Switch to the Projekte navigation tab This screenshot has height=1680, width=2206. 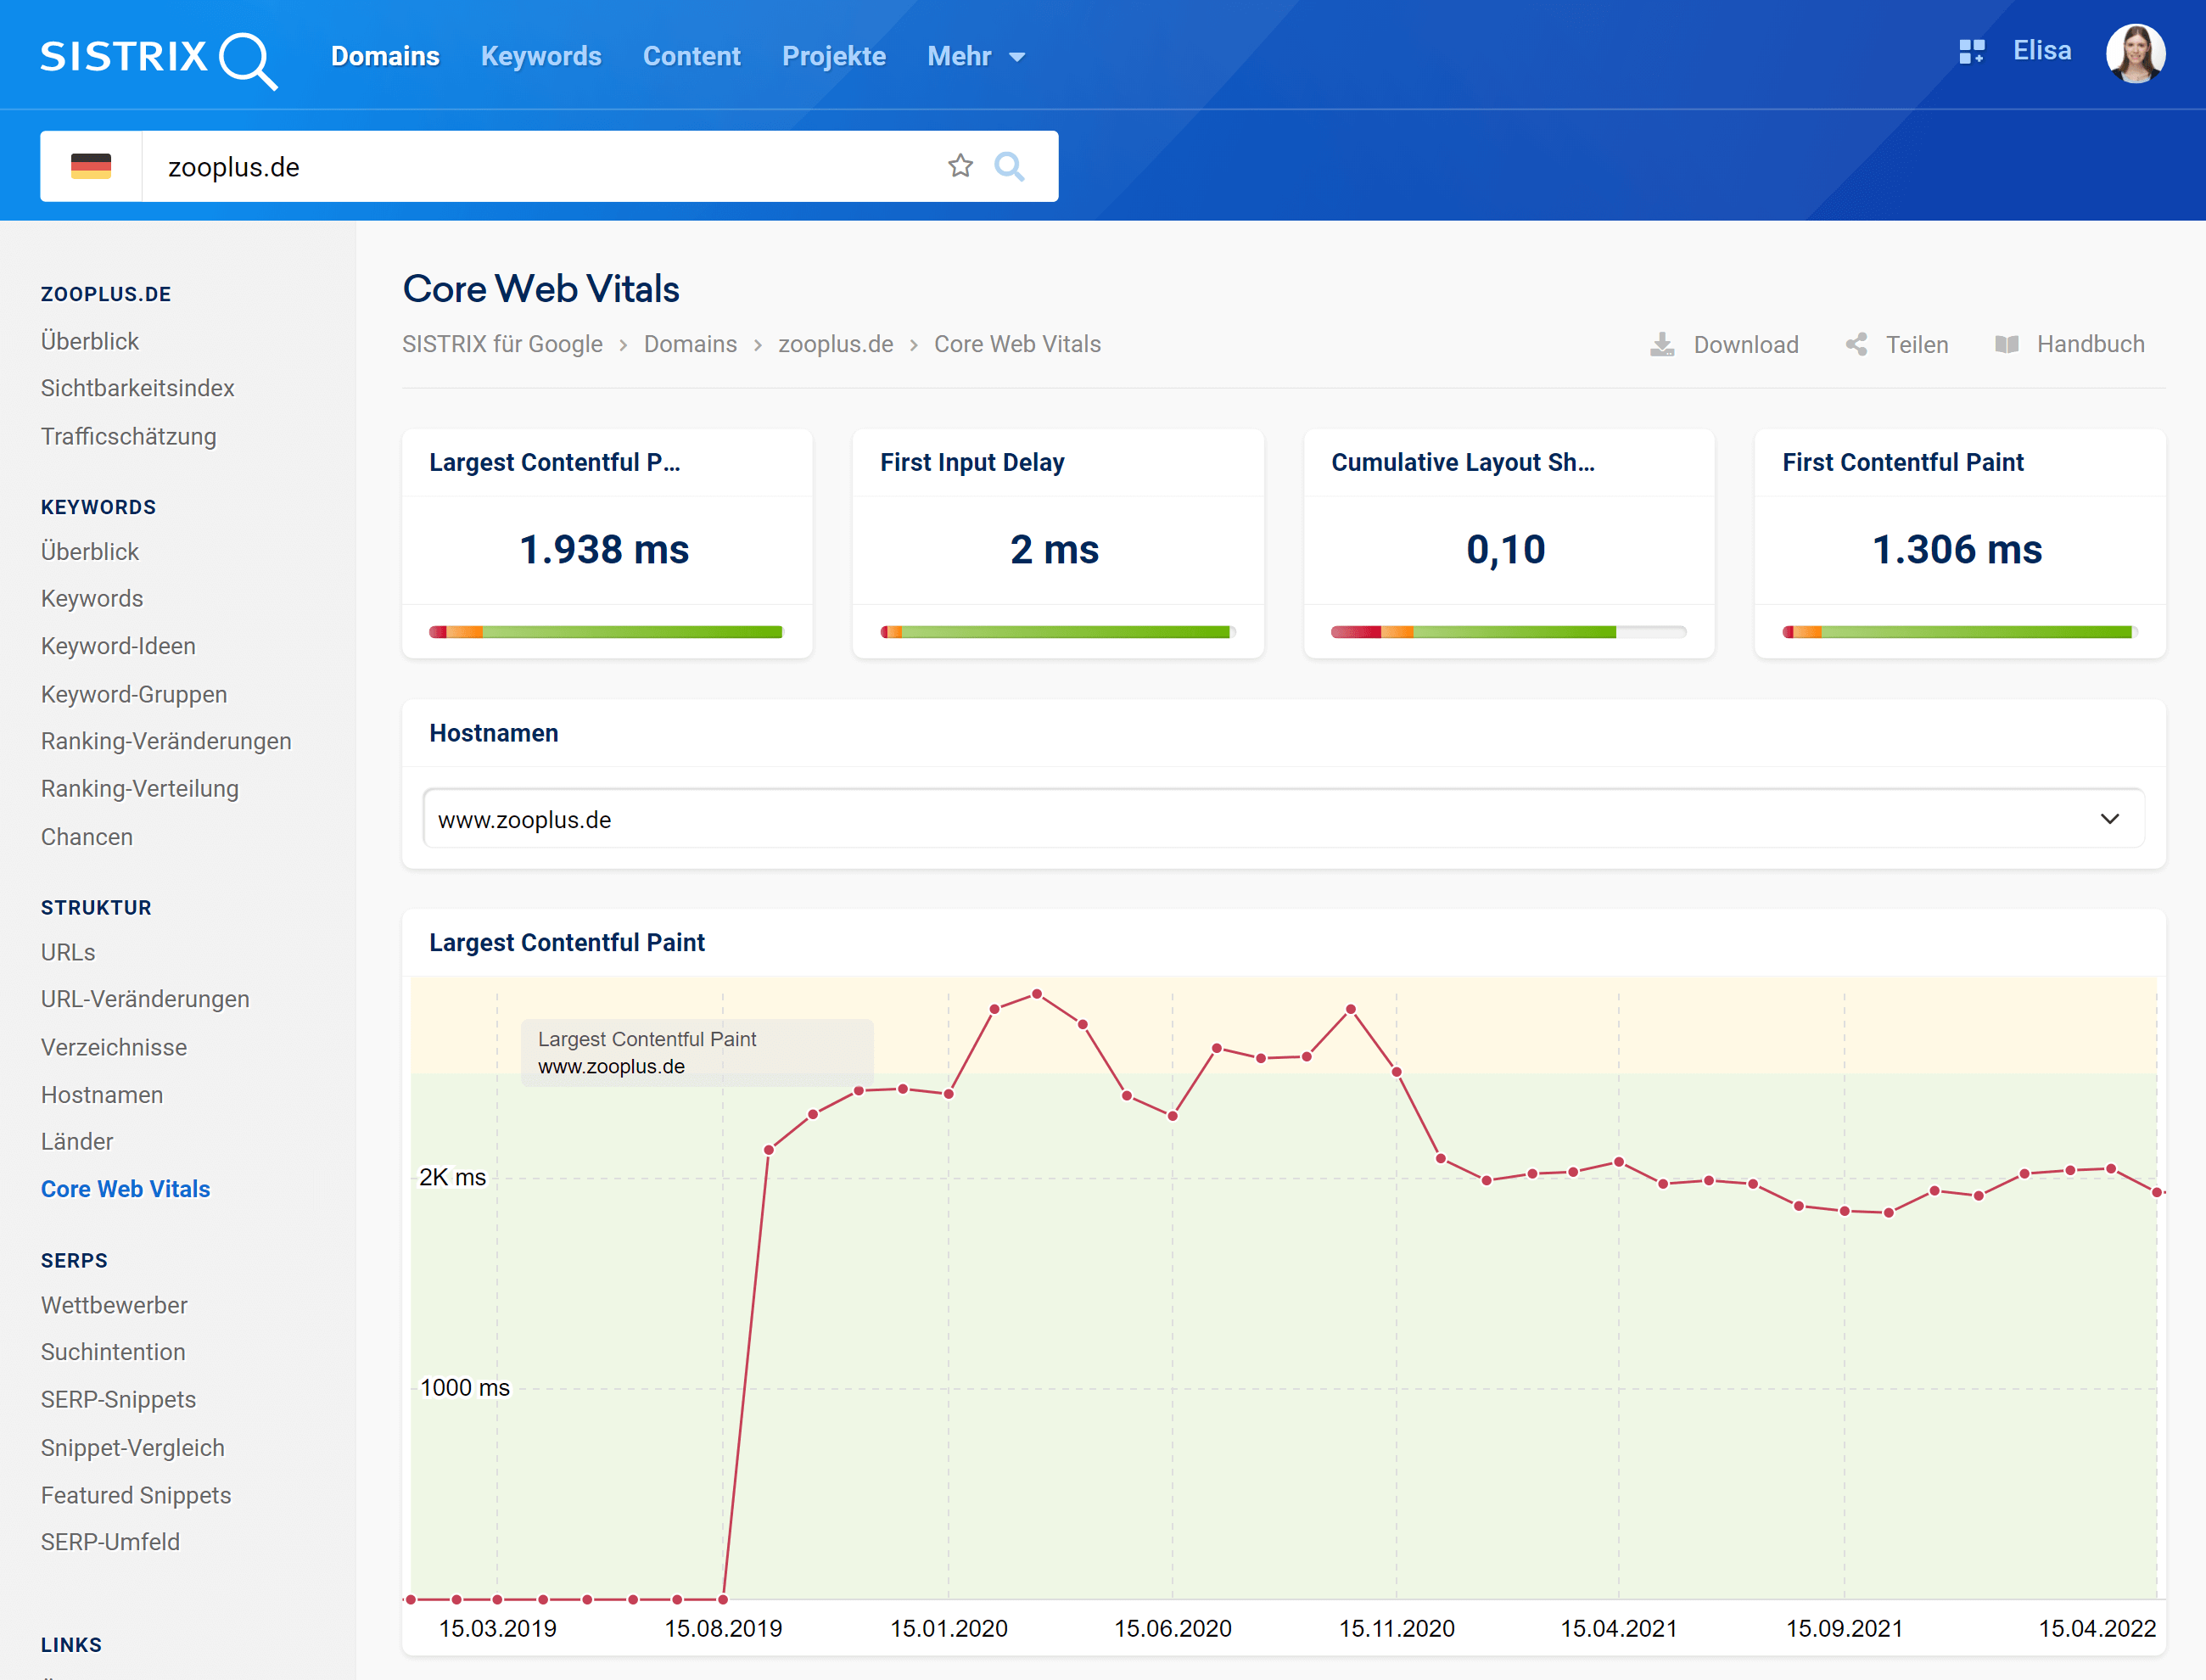(834, 57)
